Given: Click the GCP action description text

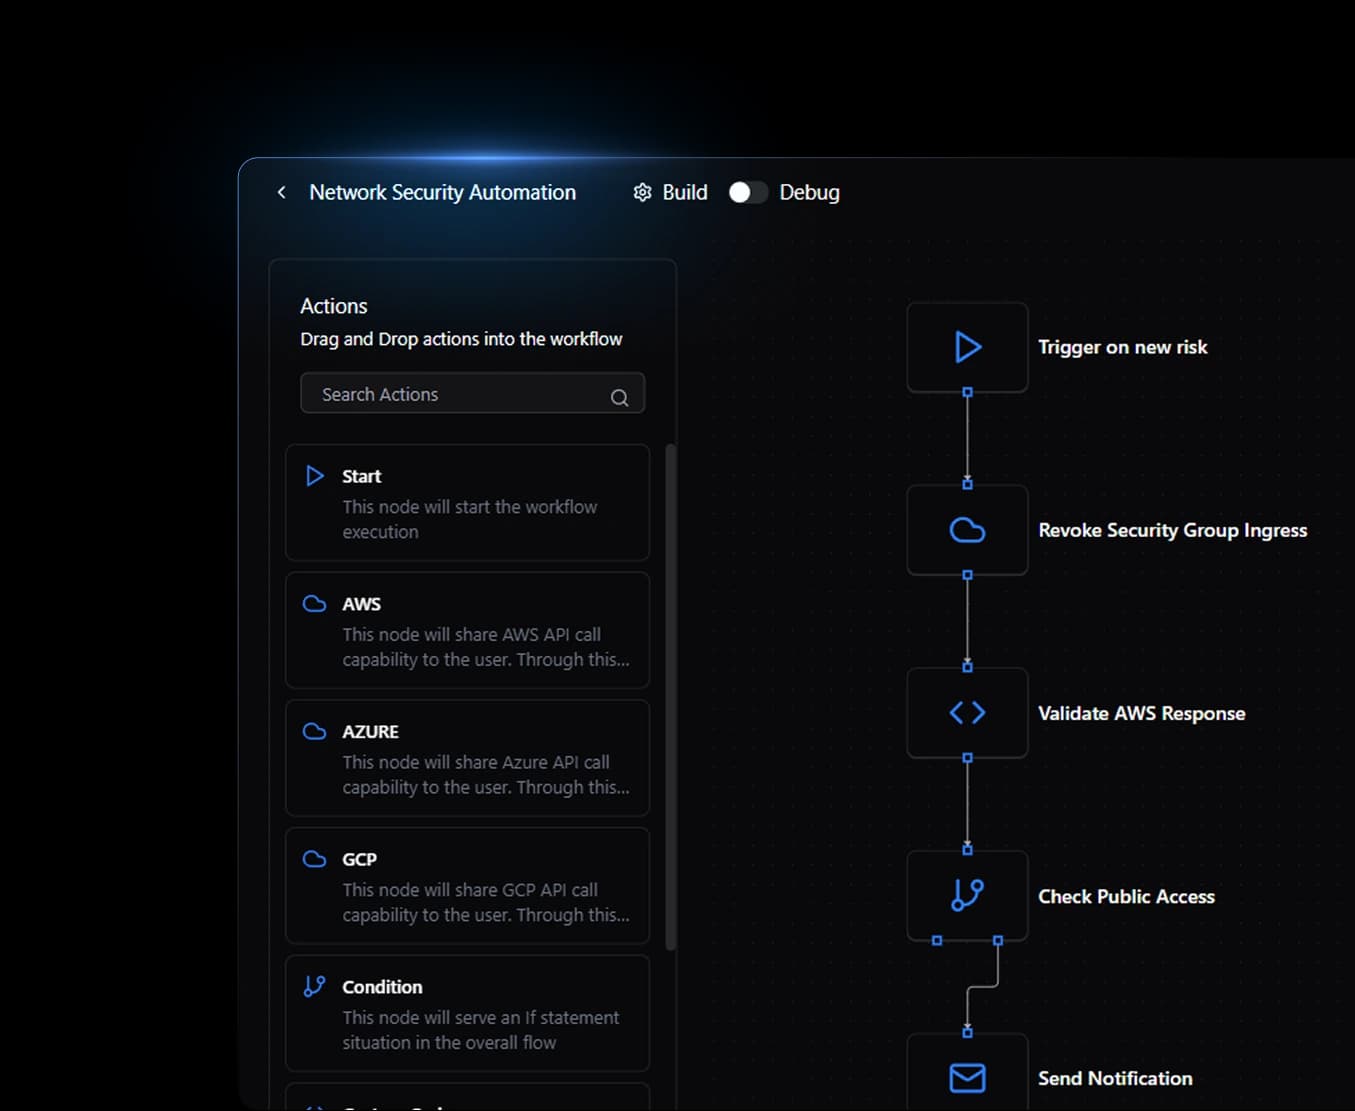Looking at the screenshot, I should coord(486,902).
